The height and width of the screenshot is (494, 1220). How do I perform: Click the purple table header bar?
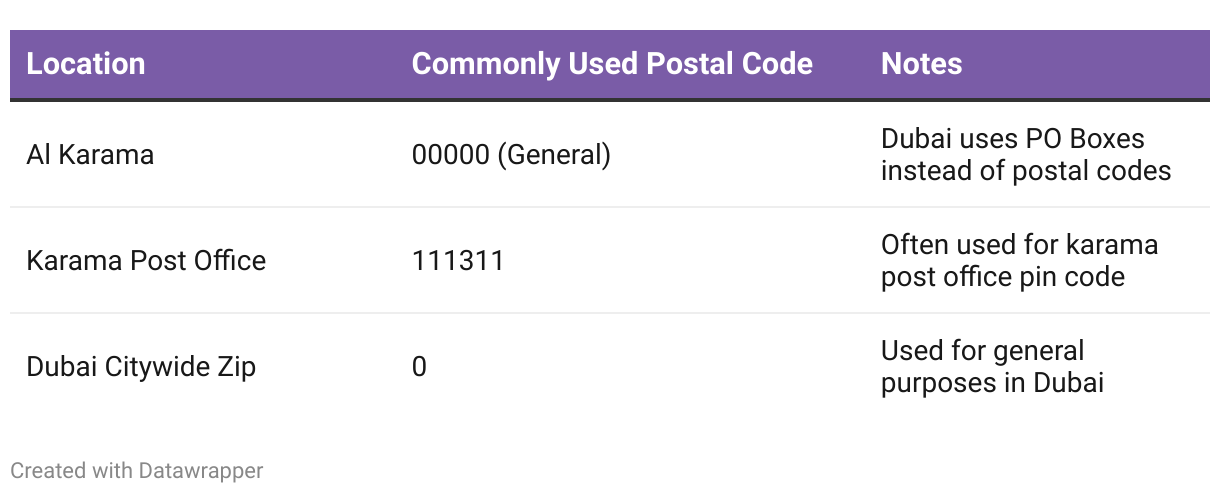coord(610,64)
